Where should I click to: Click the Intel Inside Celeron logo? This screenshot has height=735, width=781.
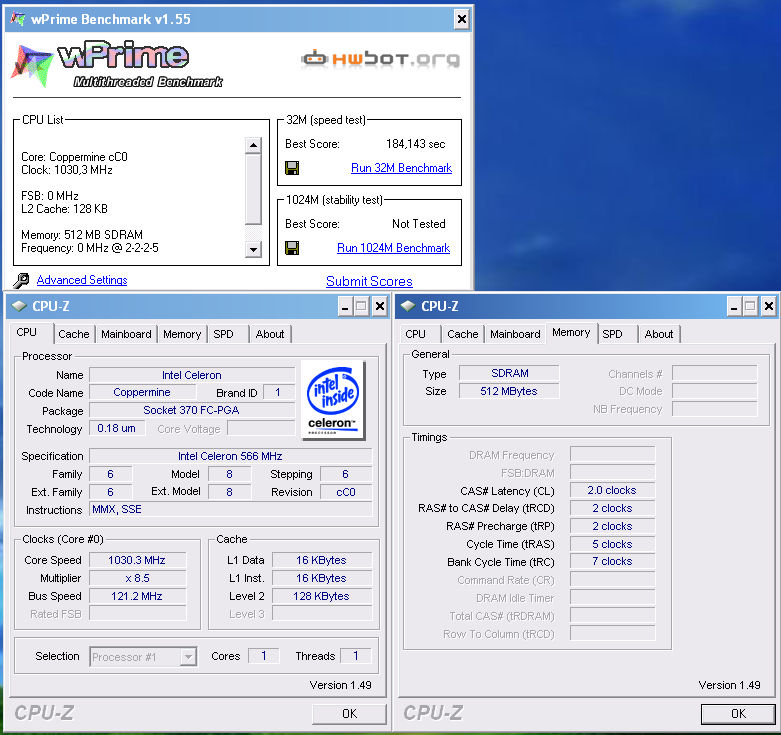click(x=333, y=400)
